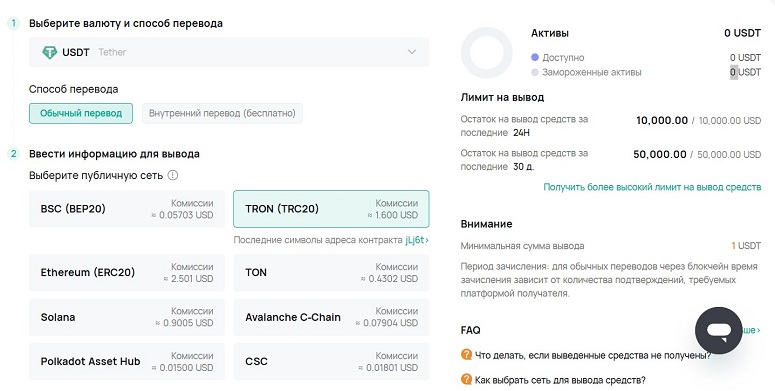This screenshot has width=775, height=391.
Task: Click the ≈ 0.07904 USD Avalanche fee
Action: click(x=387, y=323)
